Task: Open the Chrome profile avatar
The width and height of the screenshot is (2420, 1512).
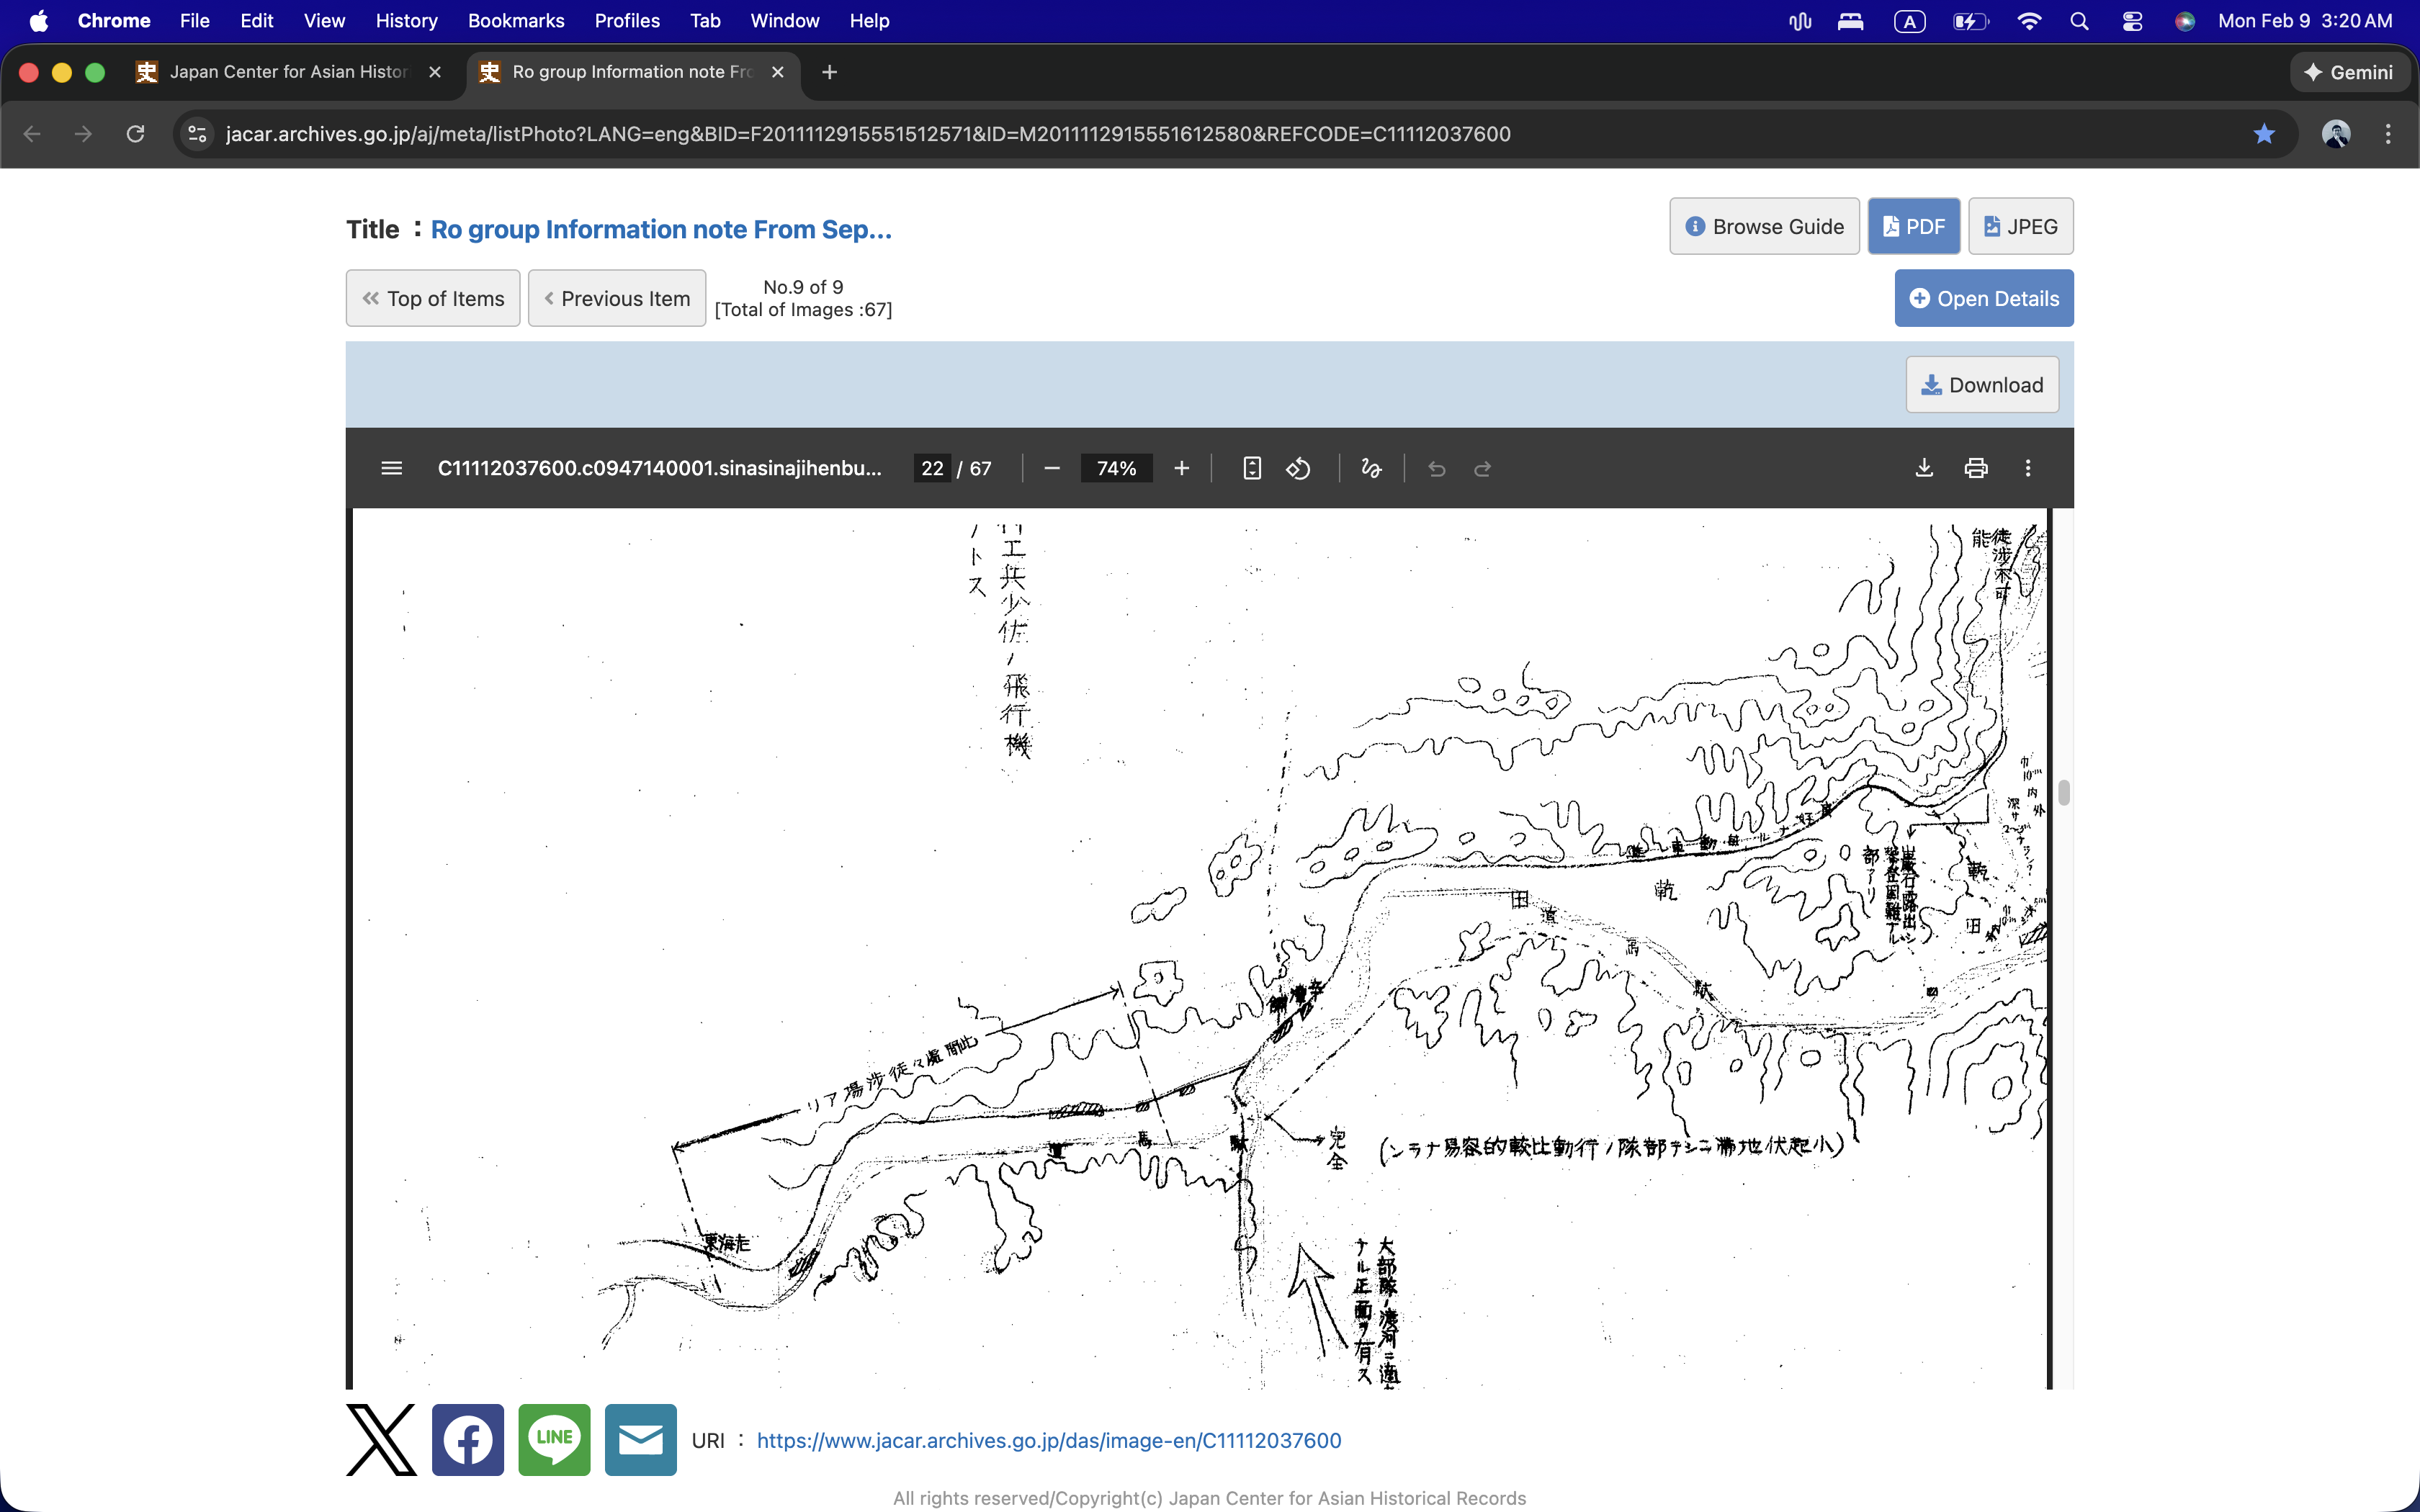Action: click(x=2336, y=134)
